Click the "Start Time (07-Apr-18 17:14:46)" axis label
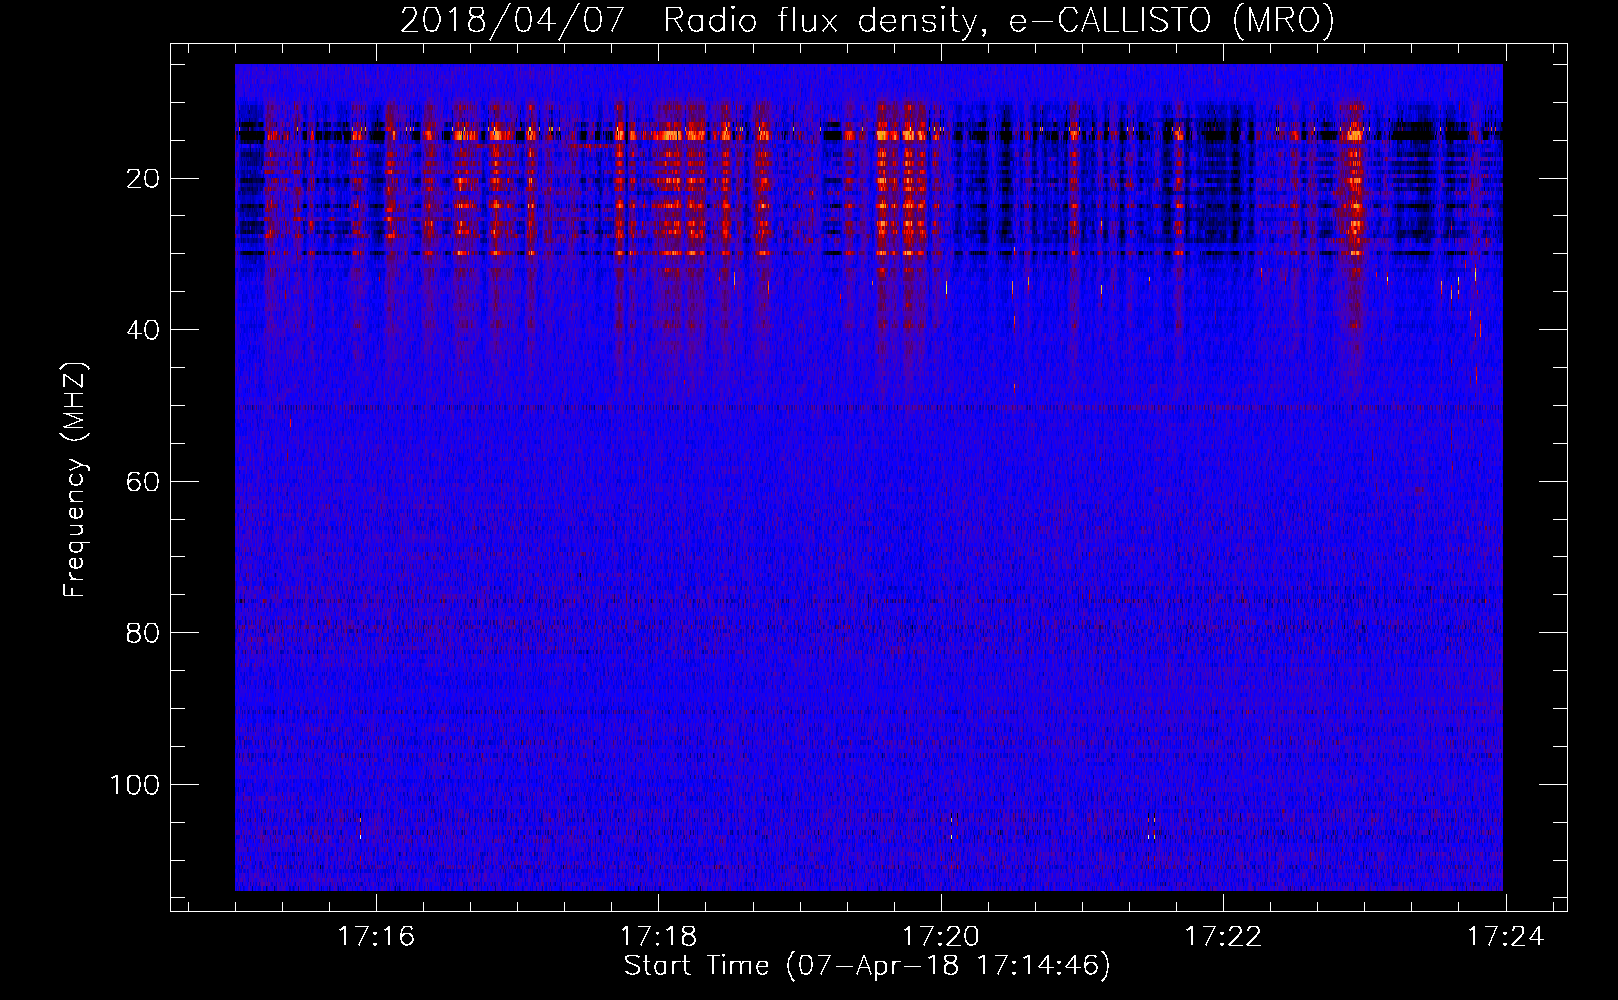Viewport: 1618px width, 1000px height. [867, 966]
